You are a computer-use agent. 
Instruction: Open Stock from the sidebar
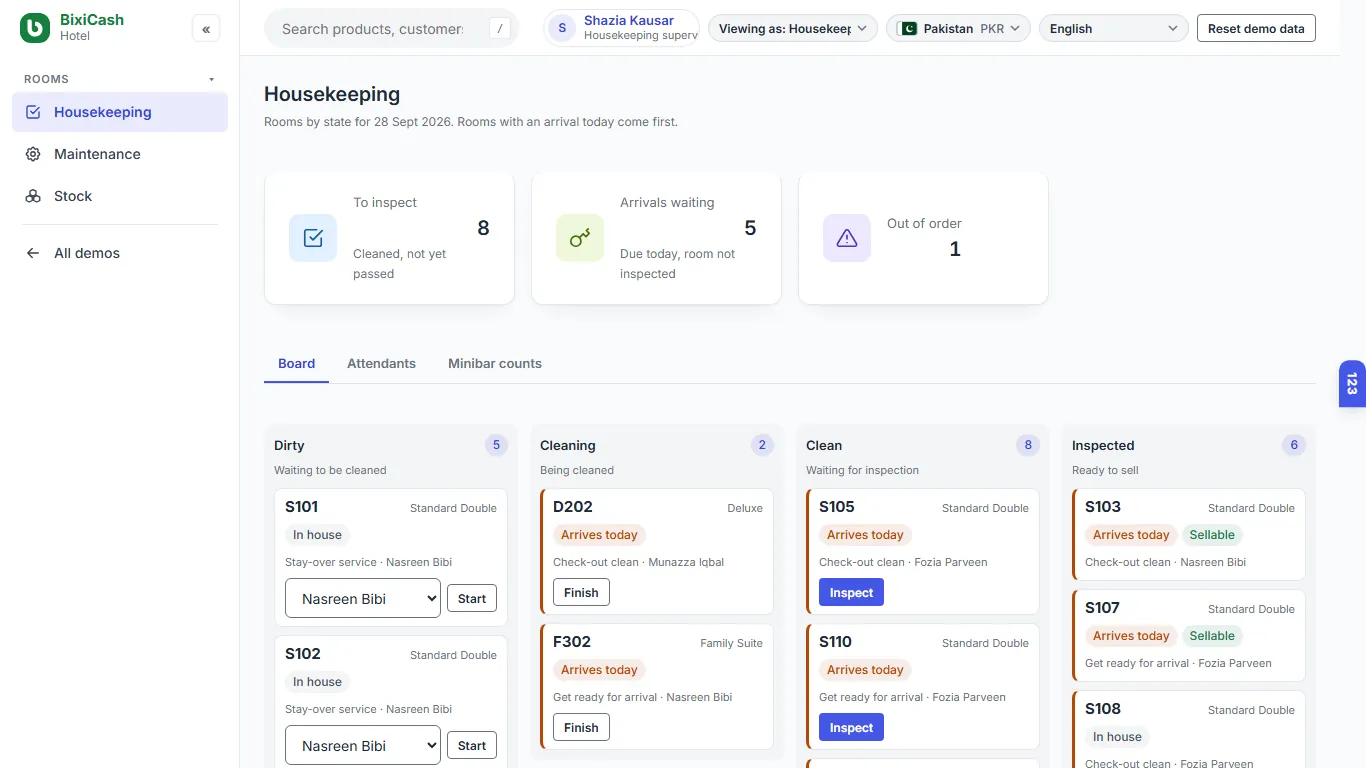point(120,196)
